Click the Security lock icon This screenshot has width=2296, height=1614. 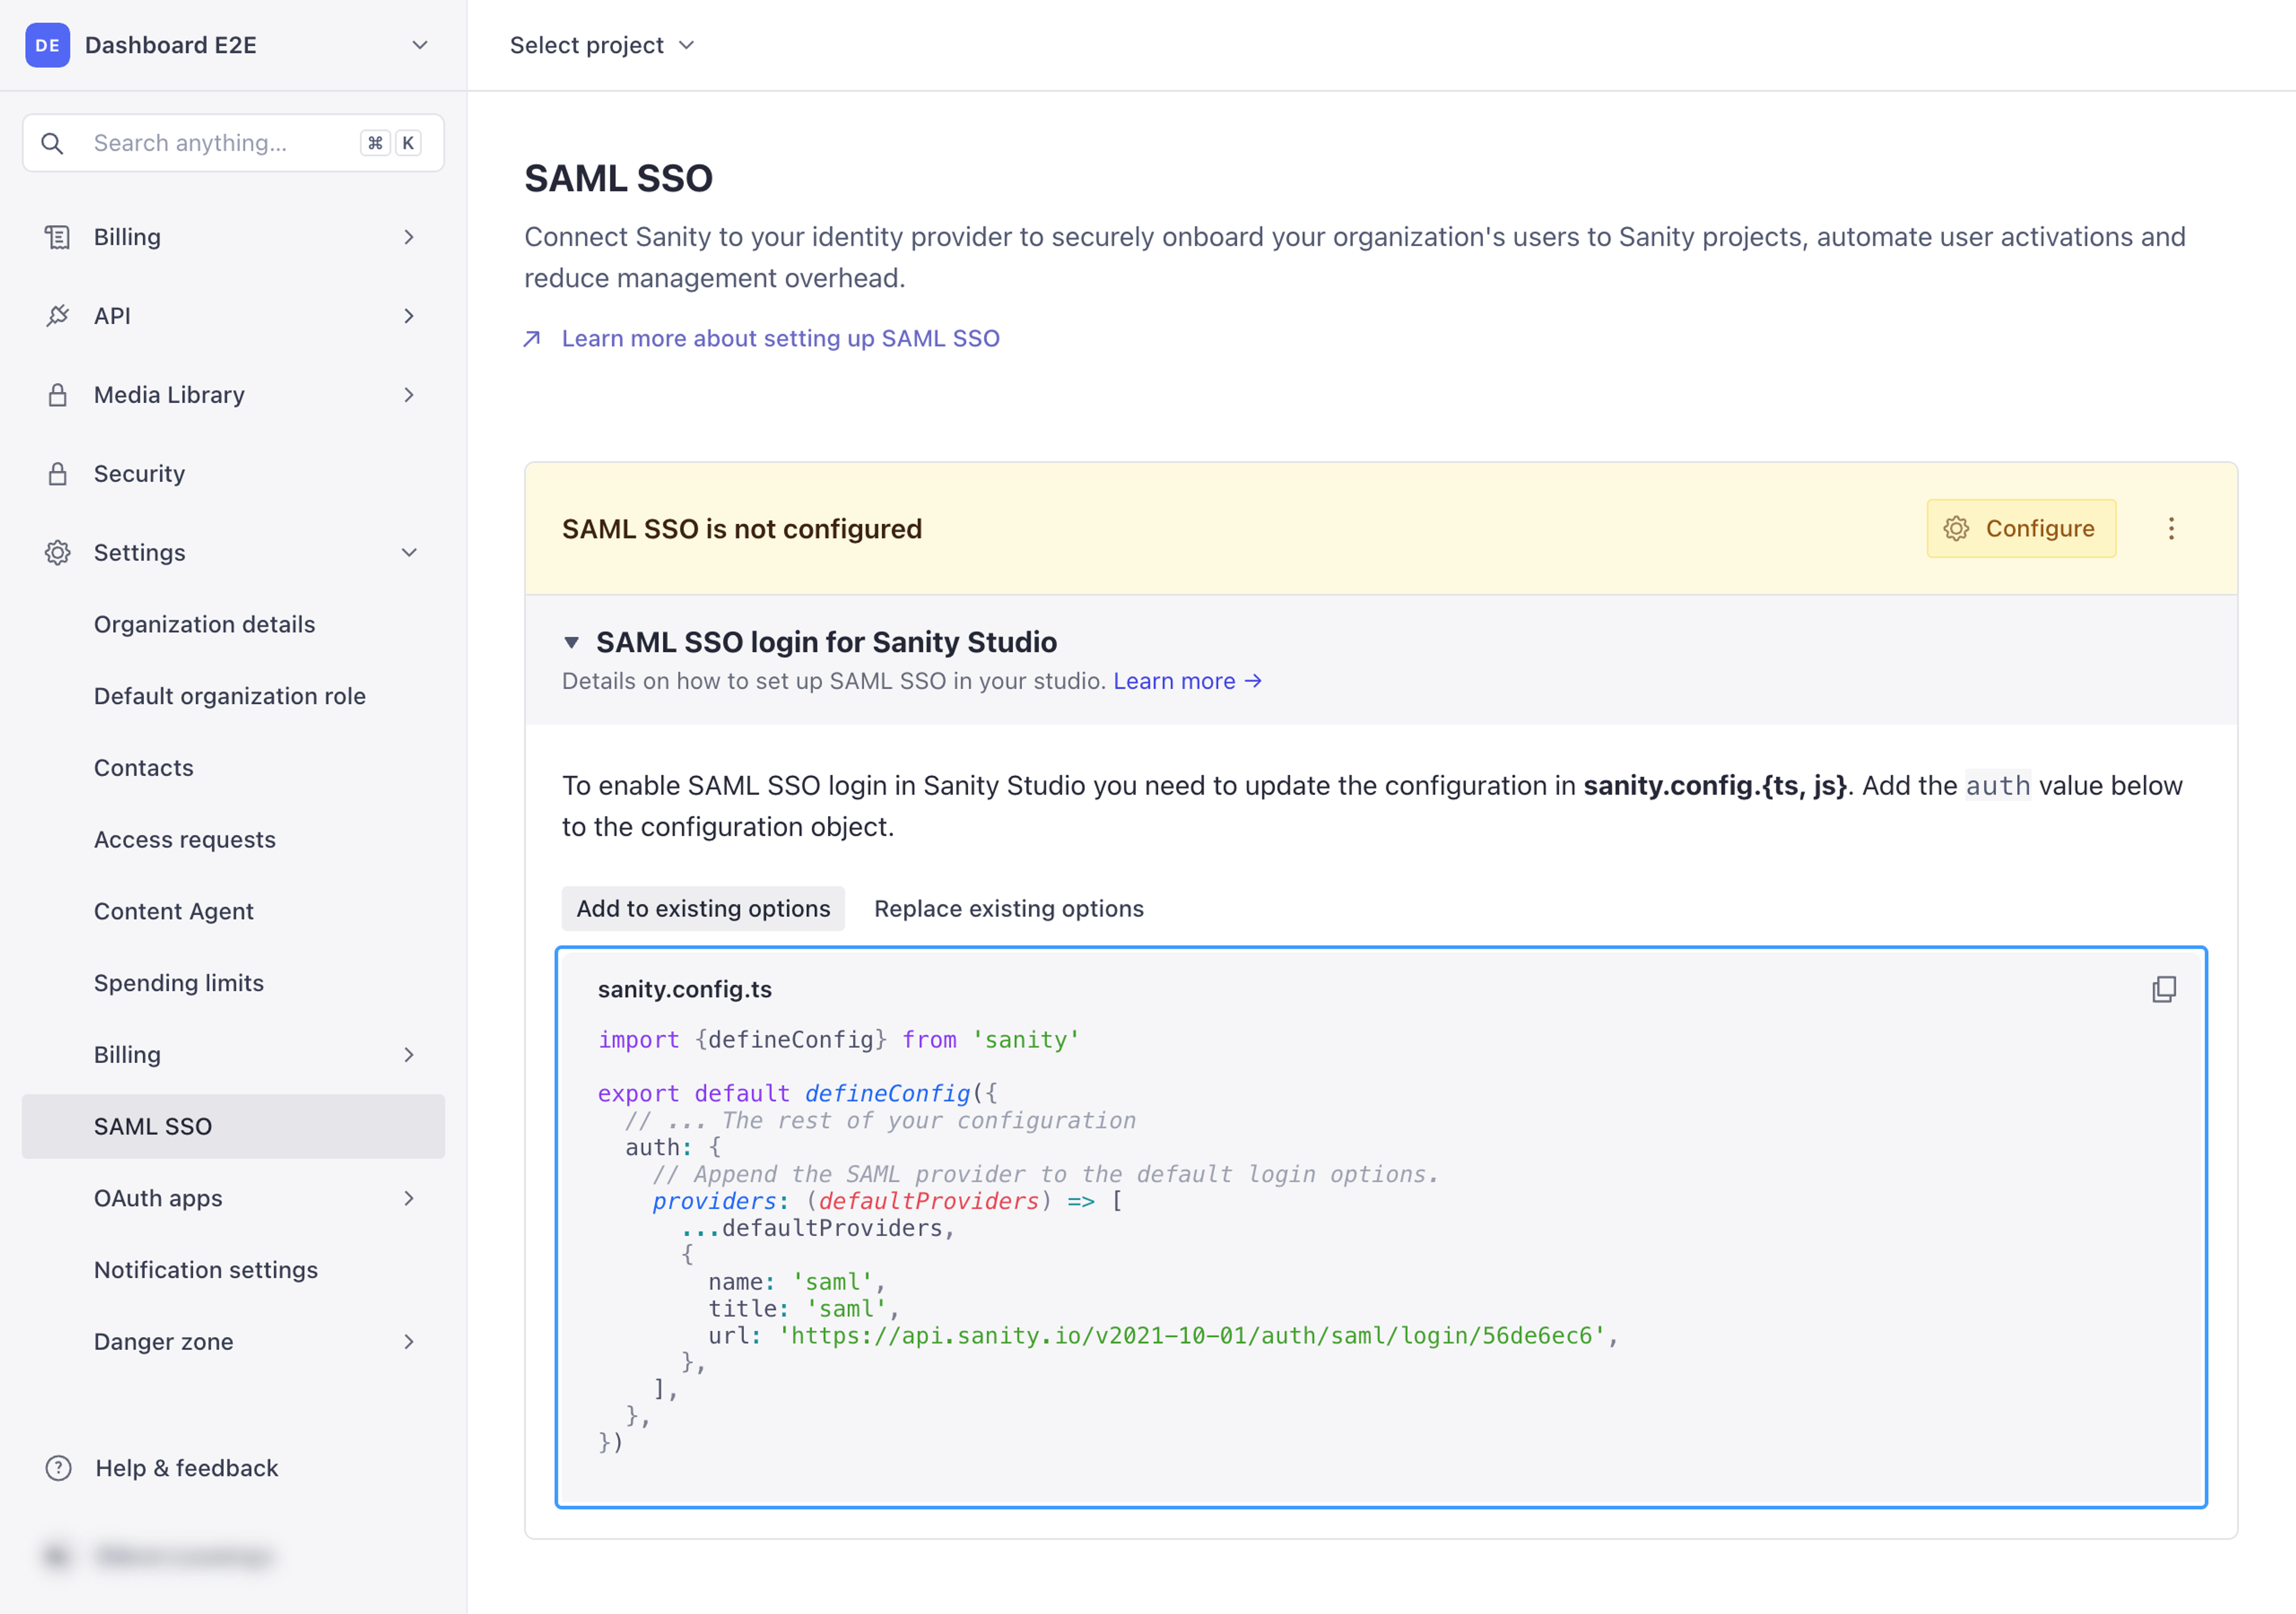[x=57, y=474]
